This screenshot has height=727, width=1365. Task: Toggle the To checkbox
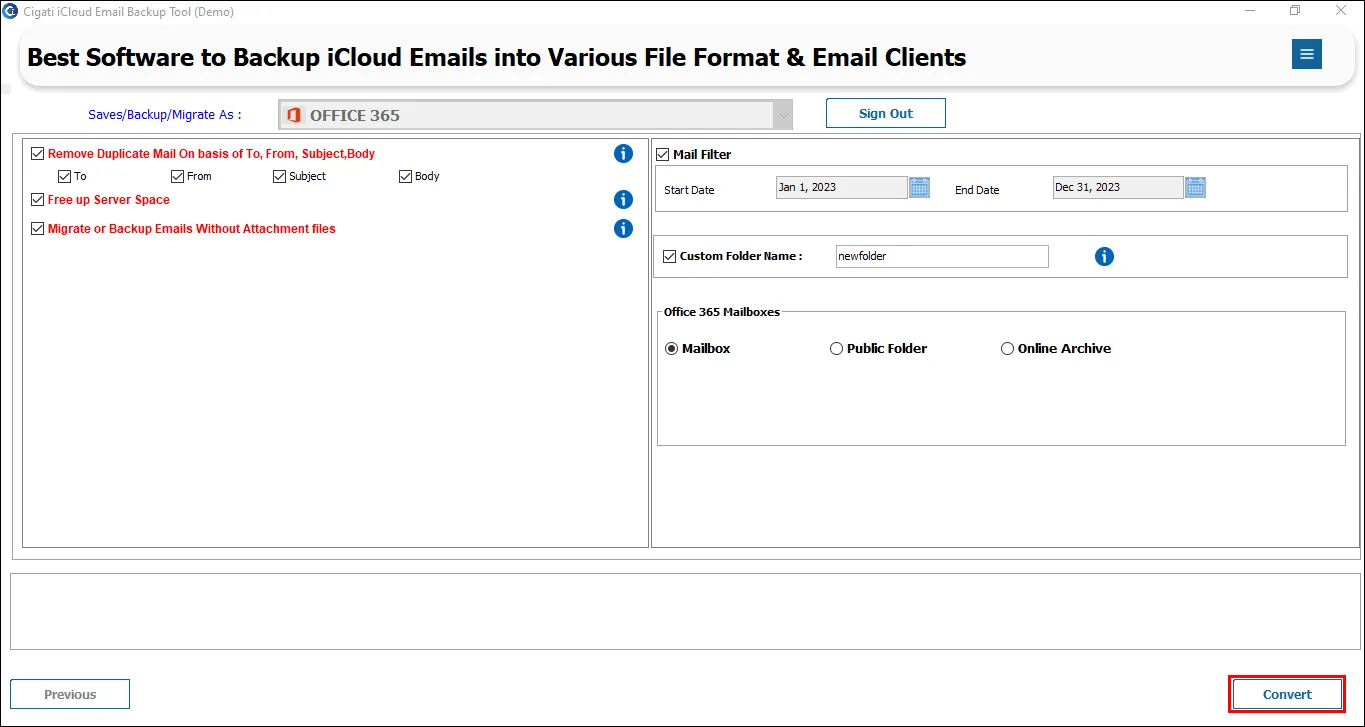(65, 177)
